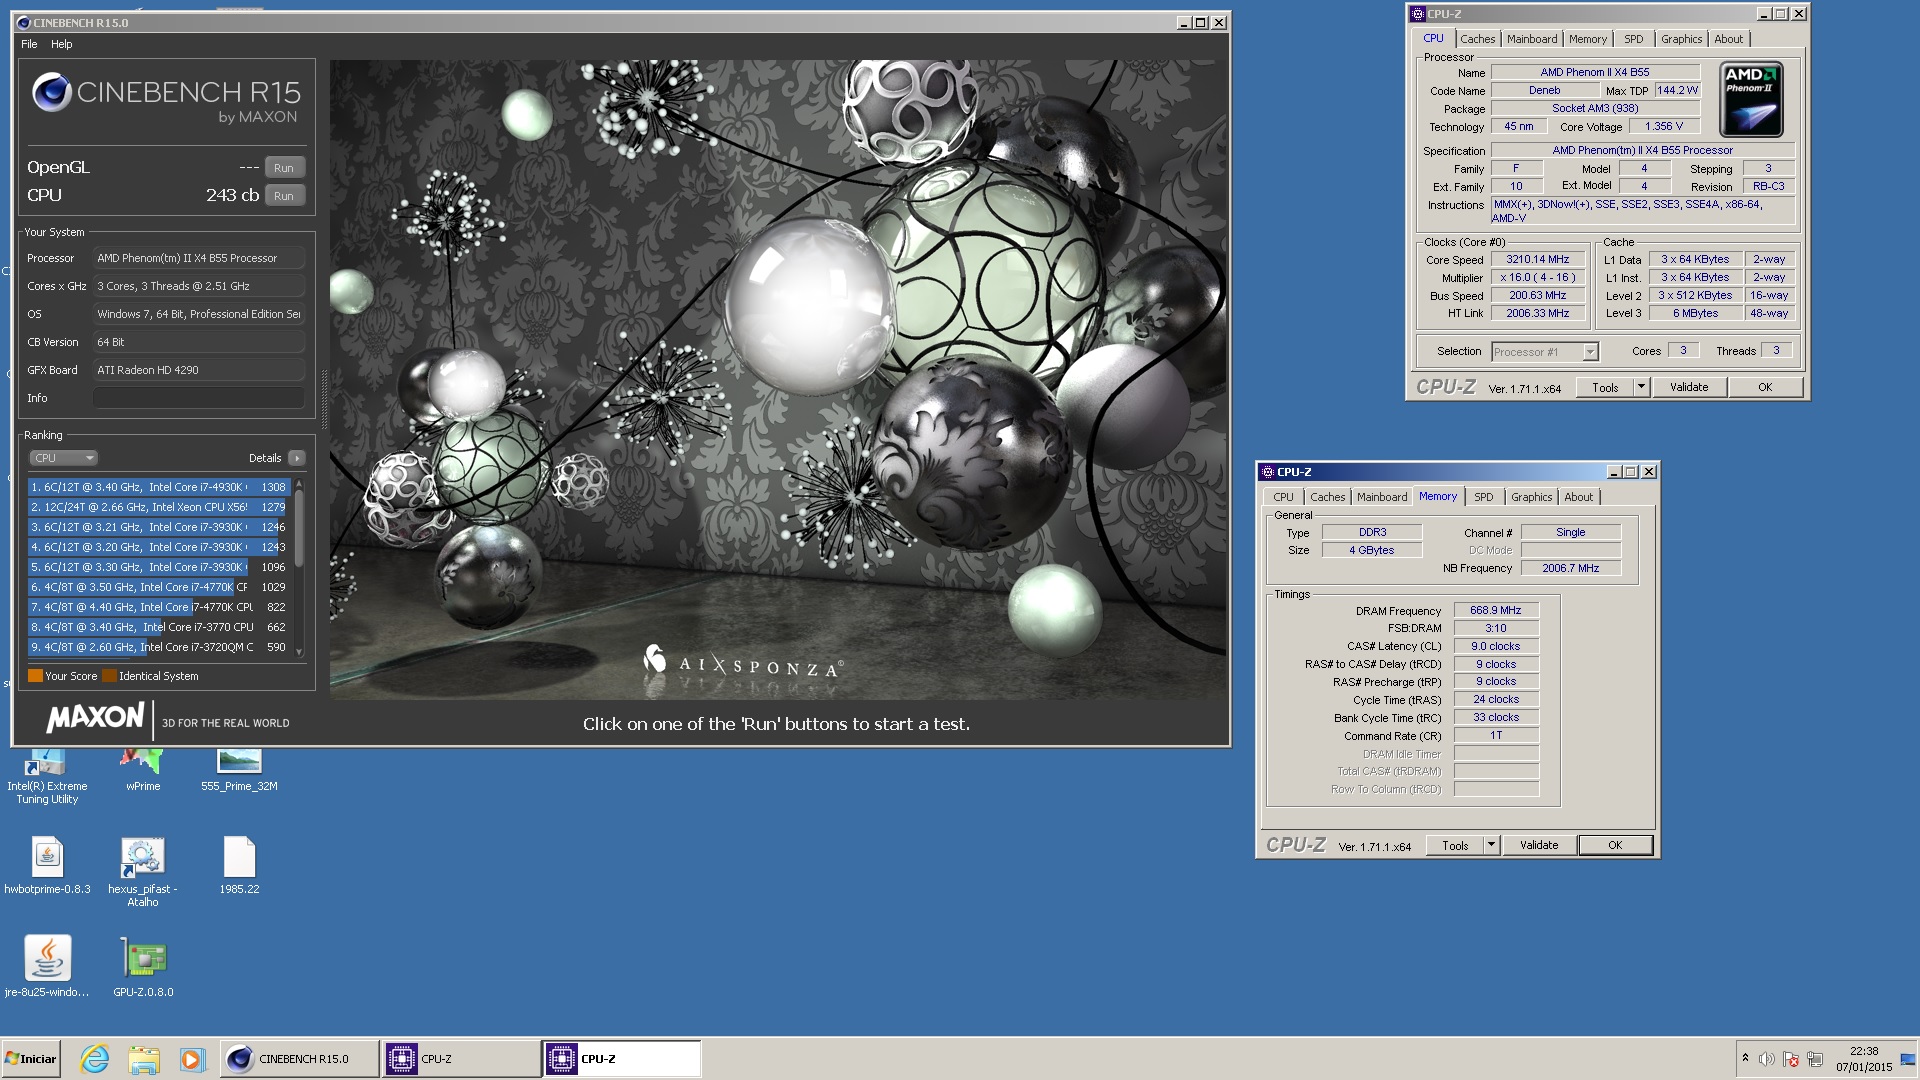Image resolution: width=1920 pixels, height=1080 pixels.
Task: Open Windows Explorer from the taskbar
Action: point(144,1059)
